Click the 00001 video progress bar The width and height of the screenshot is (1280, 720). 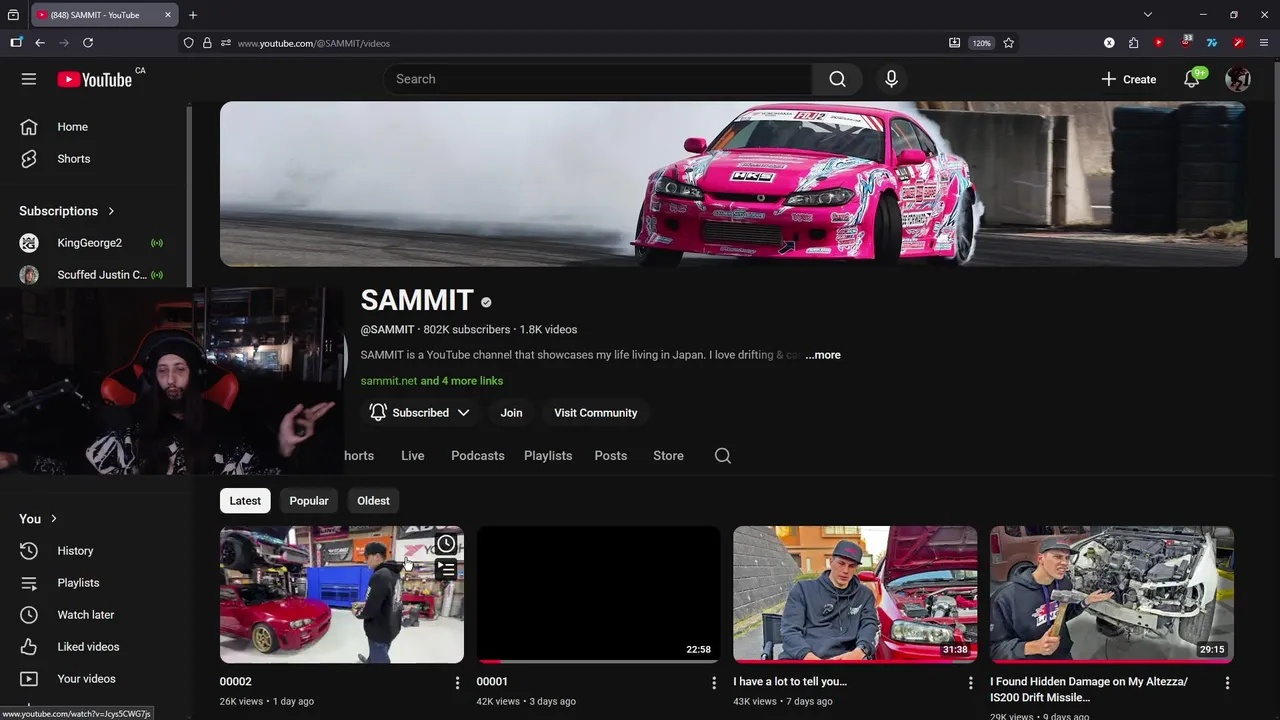click(x=598, y=661)
